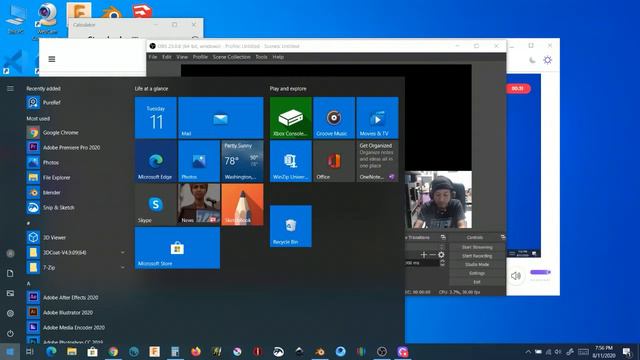This screenshot has width=640, height=360.
Task: Open the Office tile
Action: (x=334, y=161)
